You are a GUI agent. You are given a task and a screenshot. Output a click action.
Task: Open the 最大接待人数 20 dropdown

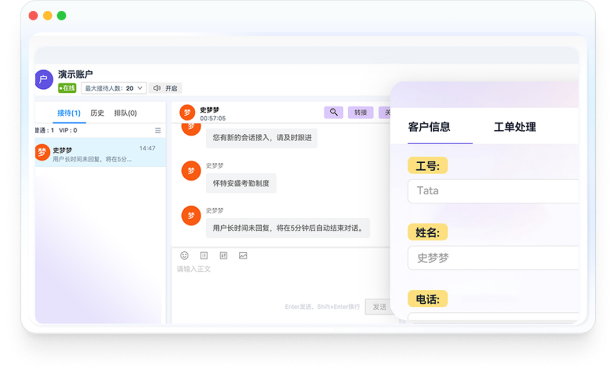[114, 88]
